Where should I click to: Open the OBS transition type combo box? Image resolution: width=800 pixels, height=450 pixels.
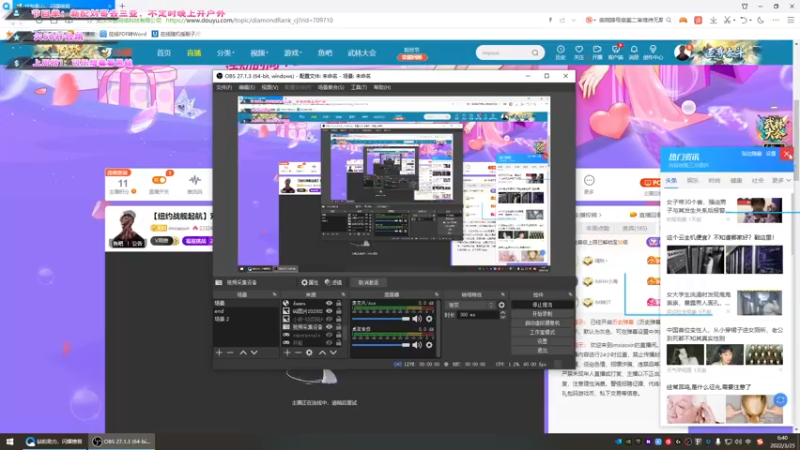470,305
